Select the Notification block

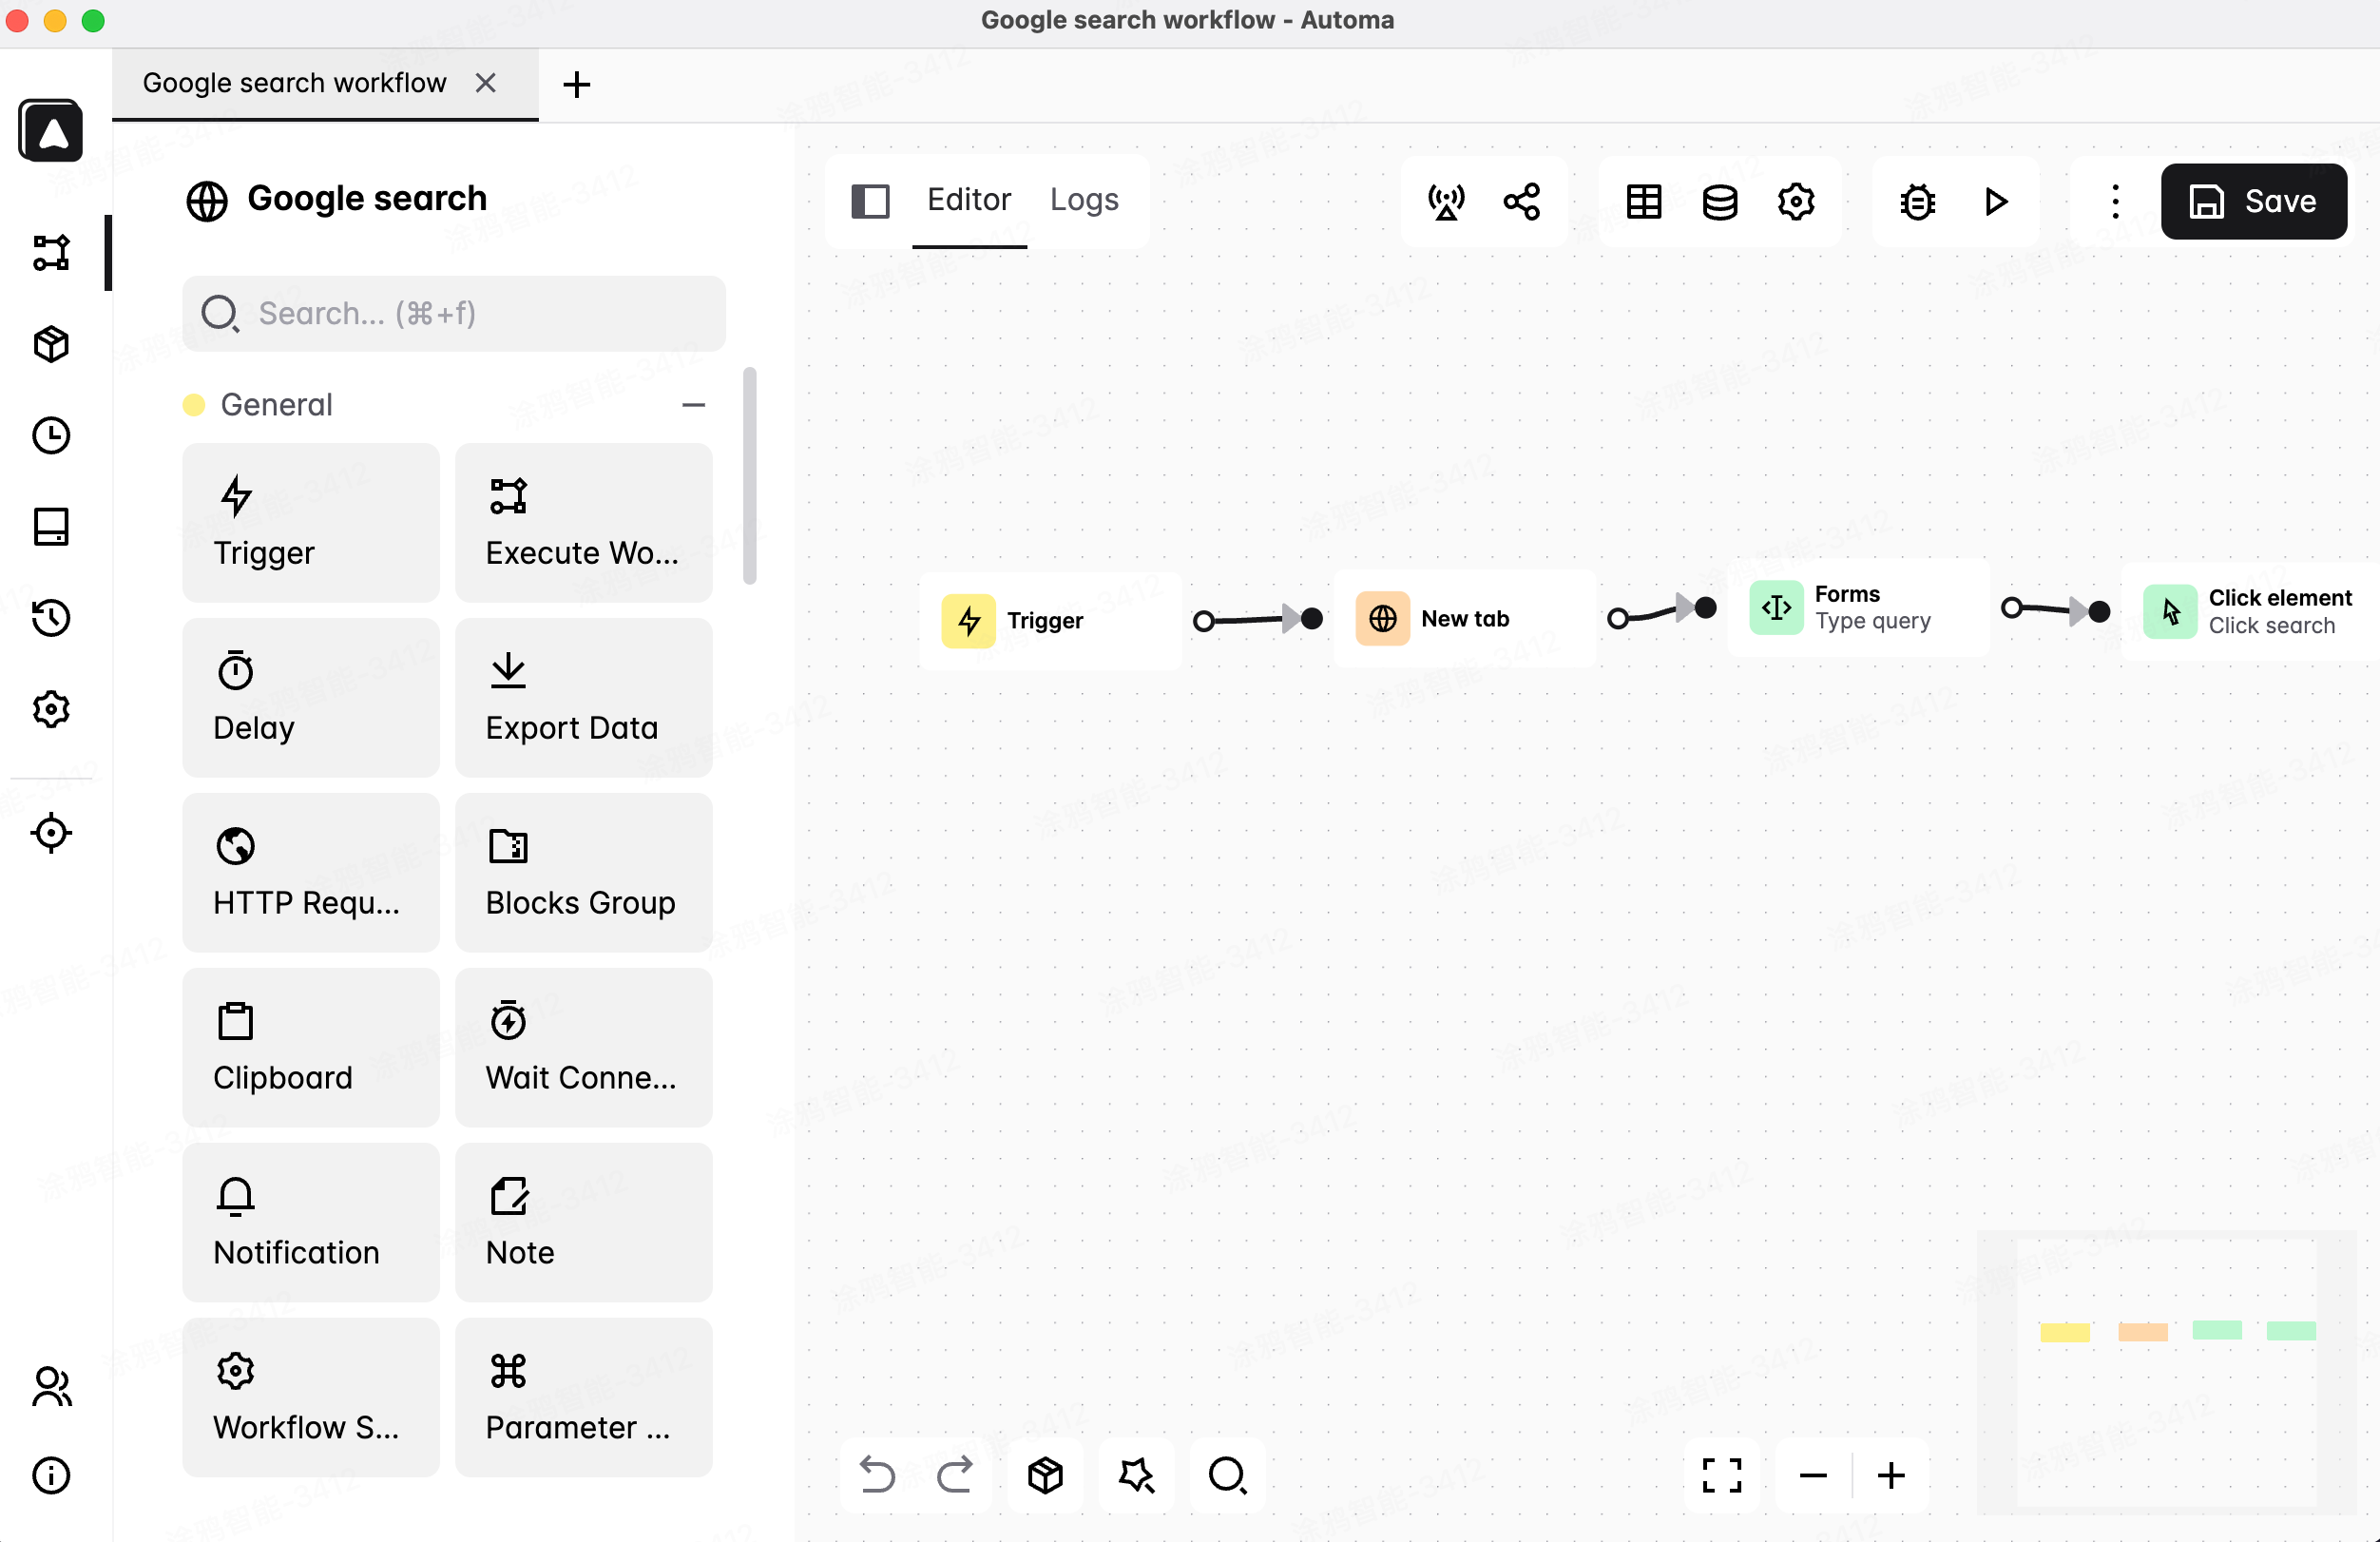tap(311, 1222)
